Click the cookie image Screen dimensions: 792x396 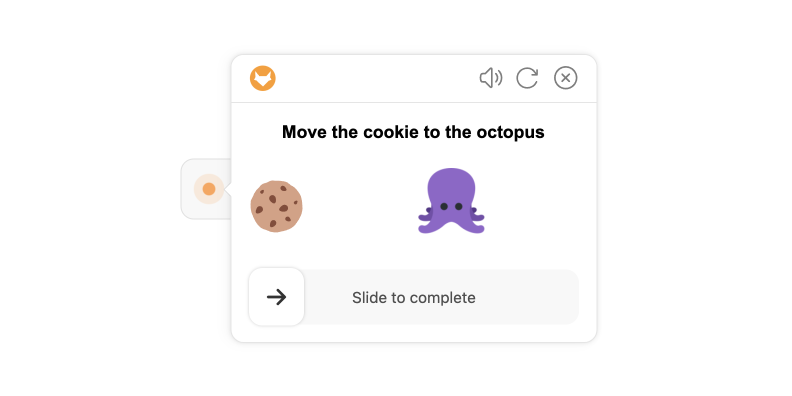pyautogui.click(x=276, y=206)
